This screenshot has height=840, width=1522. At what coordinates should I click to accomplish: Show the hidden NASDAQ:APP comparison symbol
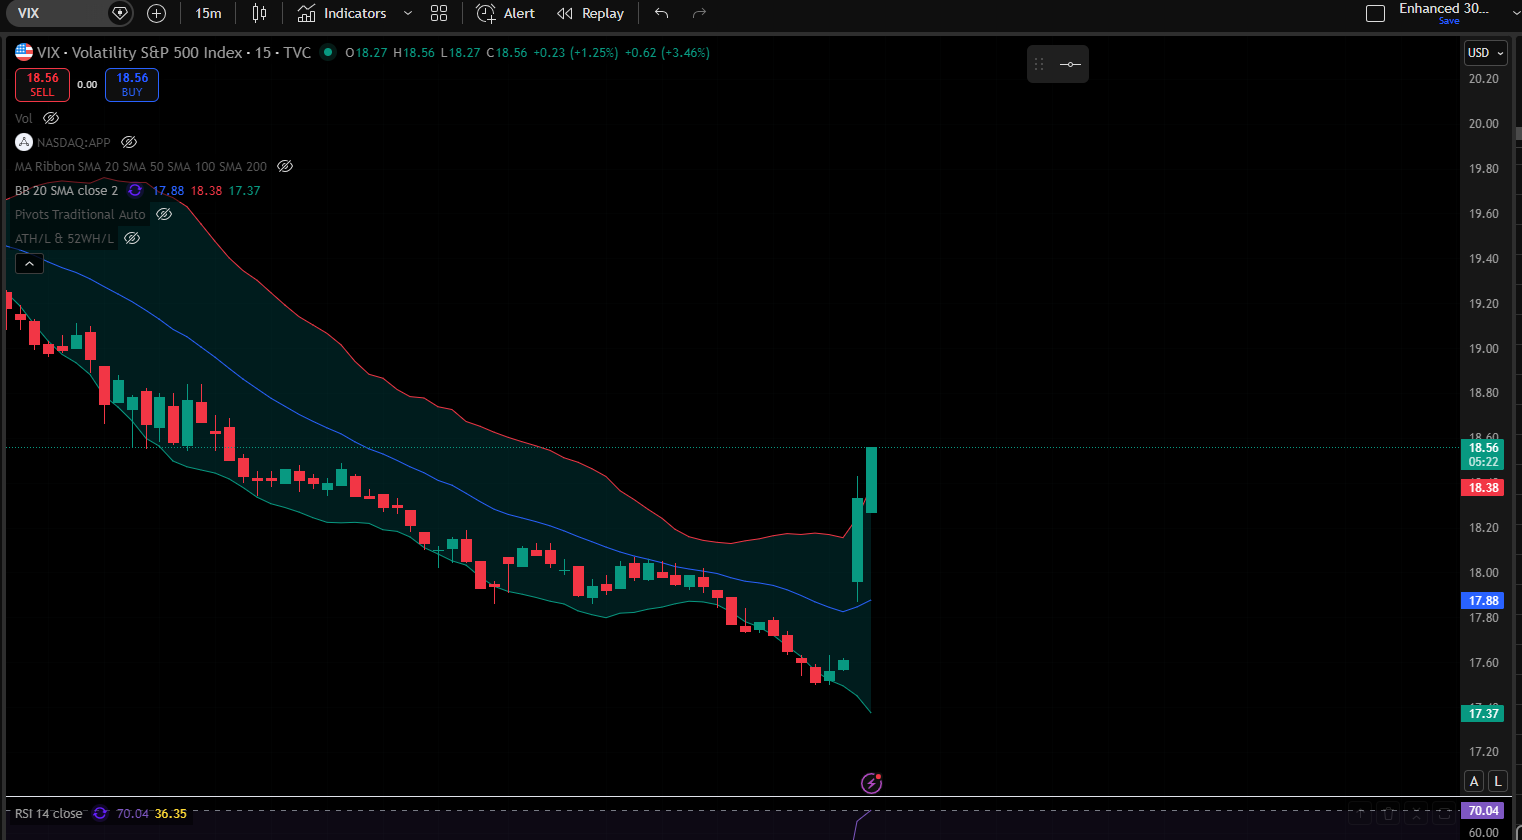tap(129, 142)
